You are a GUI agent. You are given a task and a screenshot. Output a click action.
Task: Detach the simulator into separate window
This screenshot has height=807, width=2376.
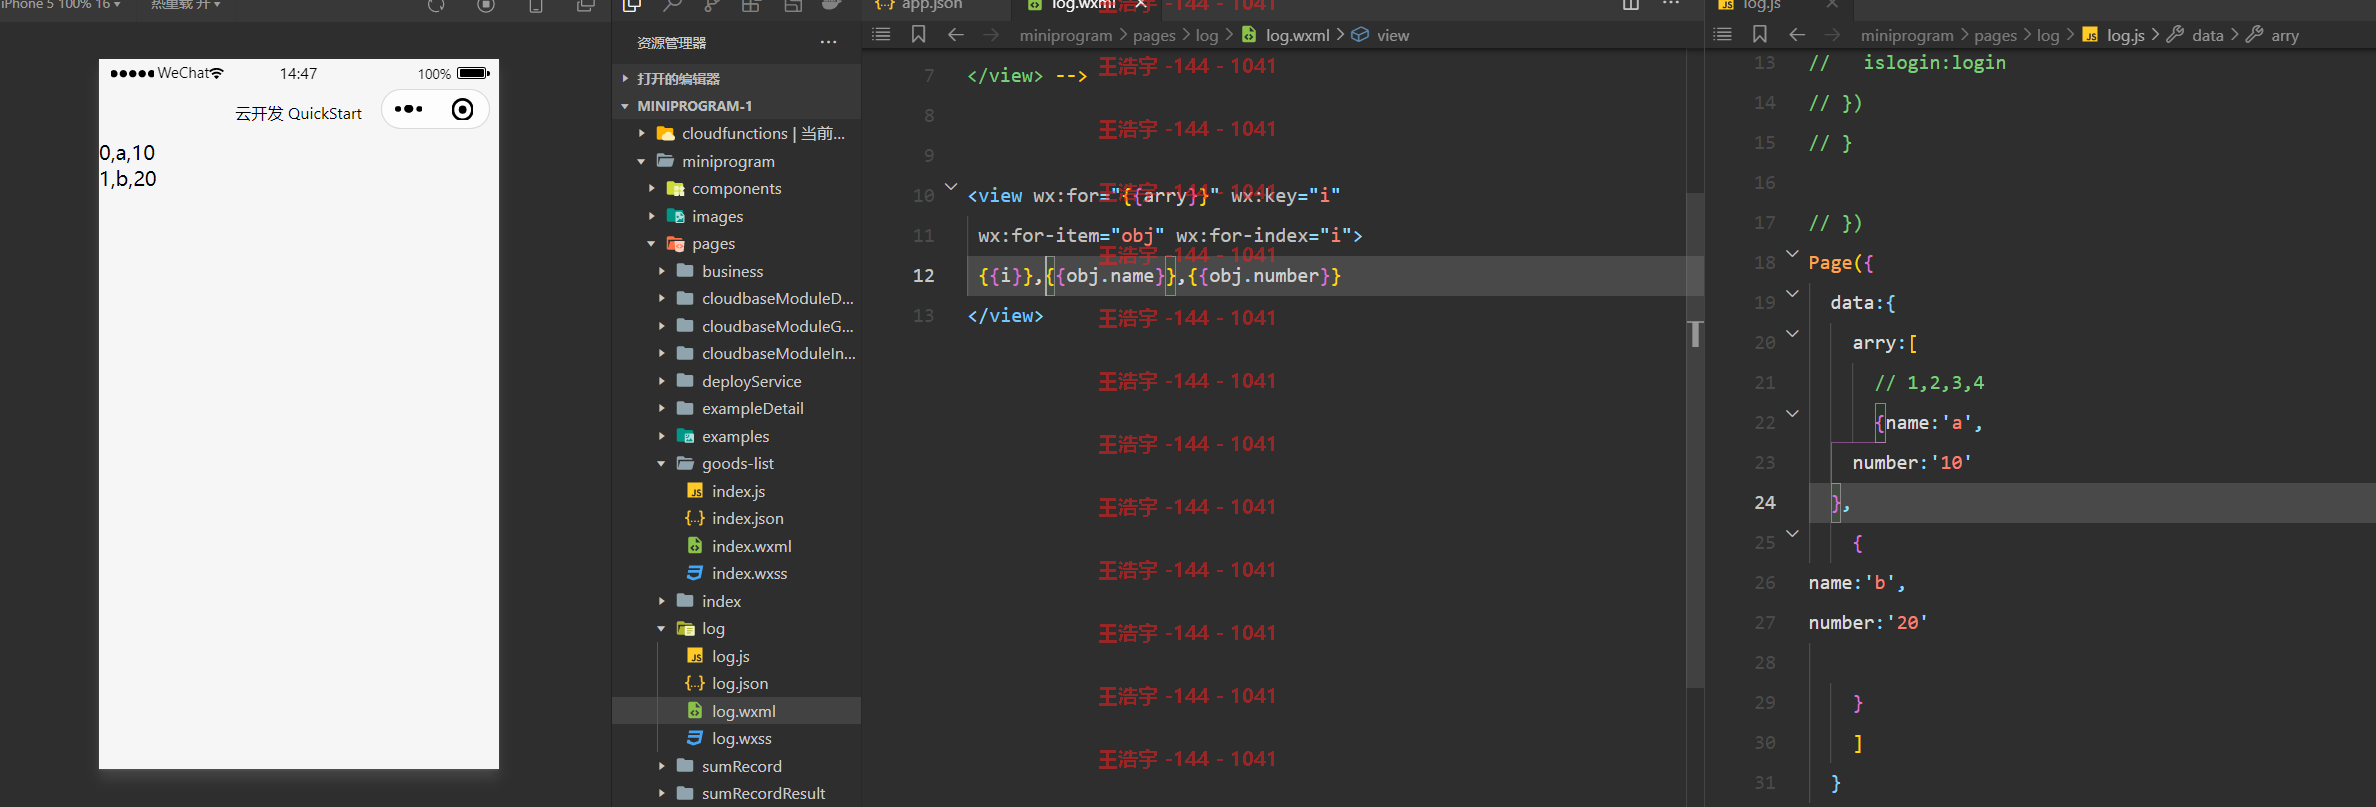pos(586,5)
